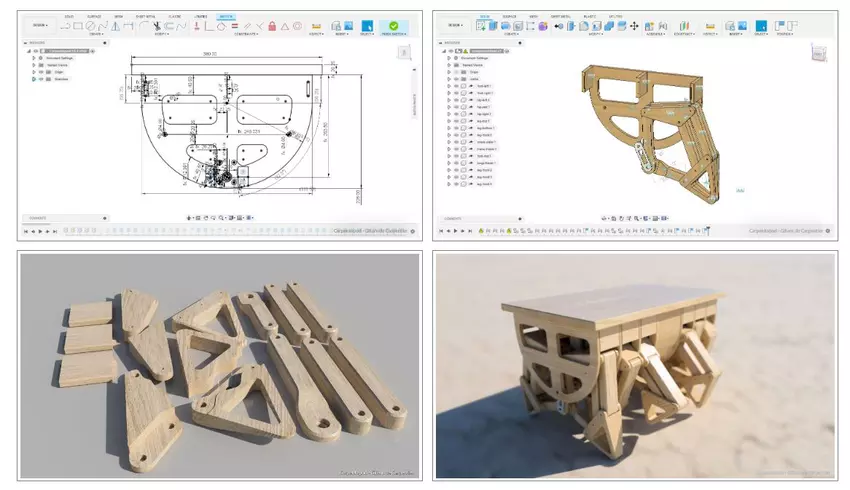The width and height of the screenshot is (850, 490).
Task: Click the Rectangle sketch tool
Action: coord(77,26)
